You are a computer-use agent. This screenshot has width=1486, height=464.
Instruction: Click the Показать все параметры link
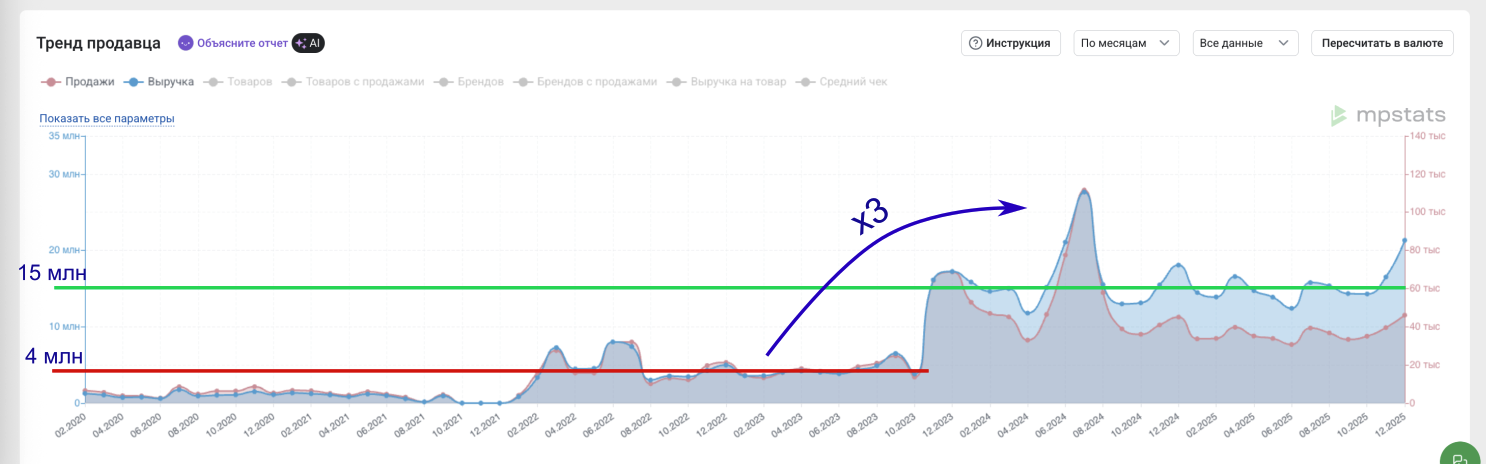[107, 118]
